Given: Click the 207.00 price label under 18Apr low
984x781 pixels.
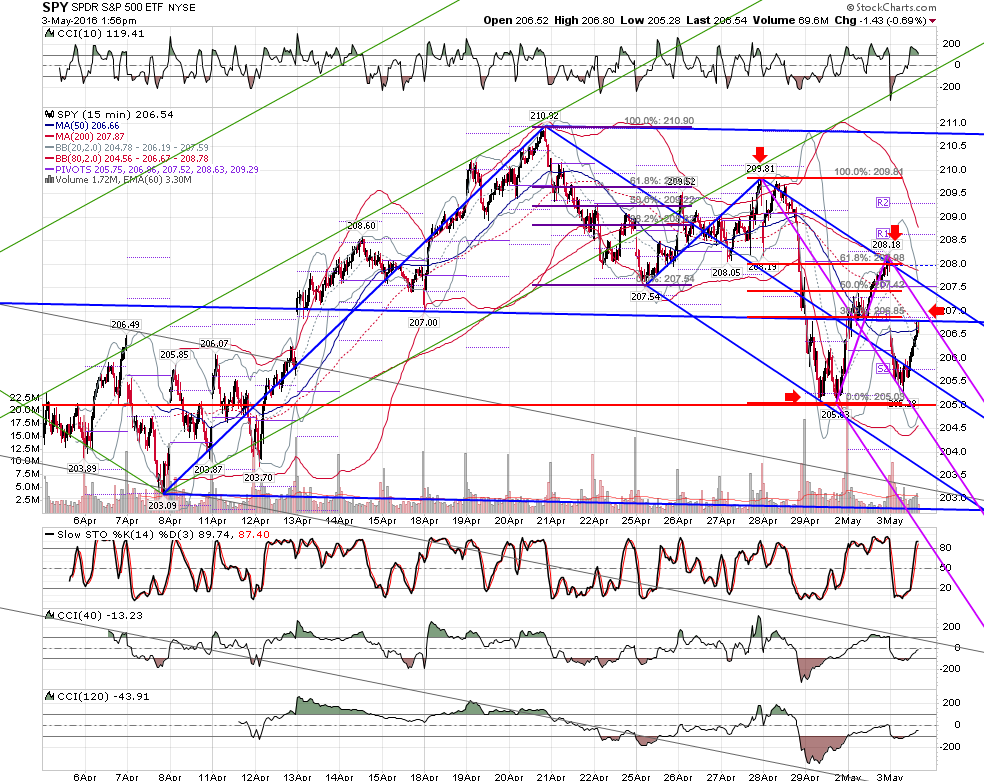Looking at the screenshot, I should coord(424,322).
